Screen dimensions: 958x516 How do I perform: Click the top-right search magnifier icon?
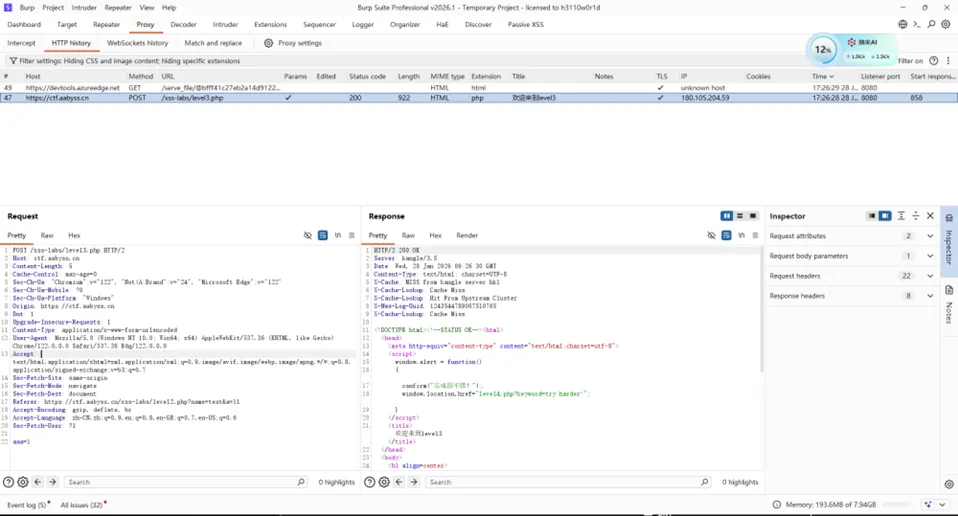coord(931,24)
